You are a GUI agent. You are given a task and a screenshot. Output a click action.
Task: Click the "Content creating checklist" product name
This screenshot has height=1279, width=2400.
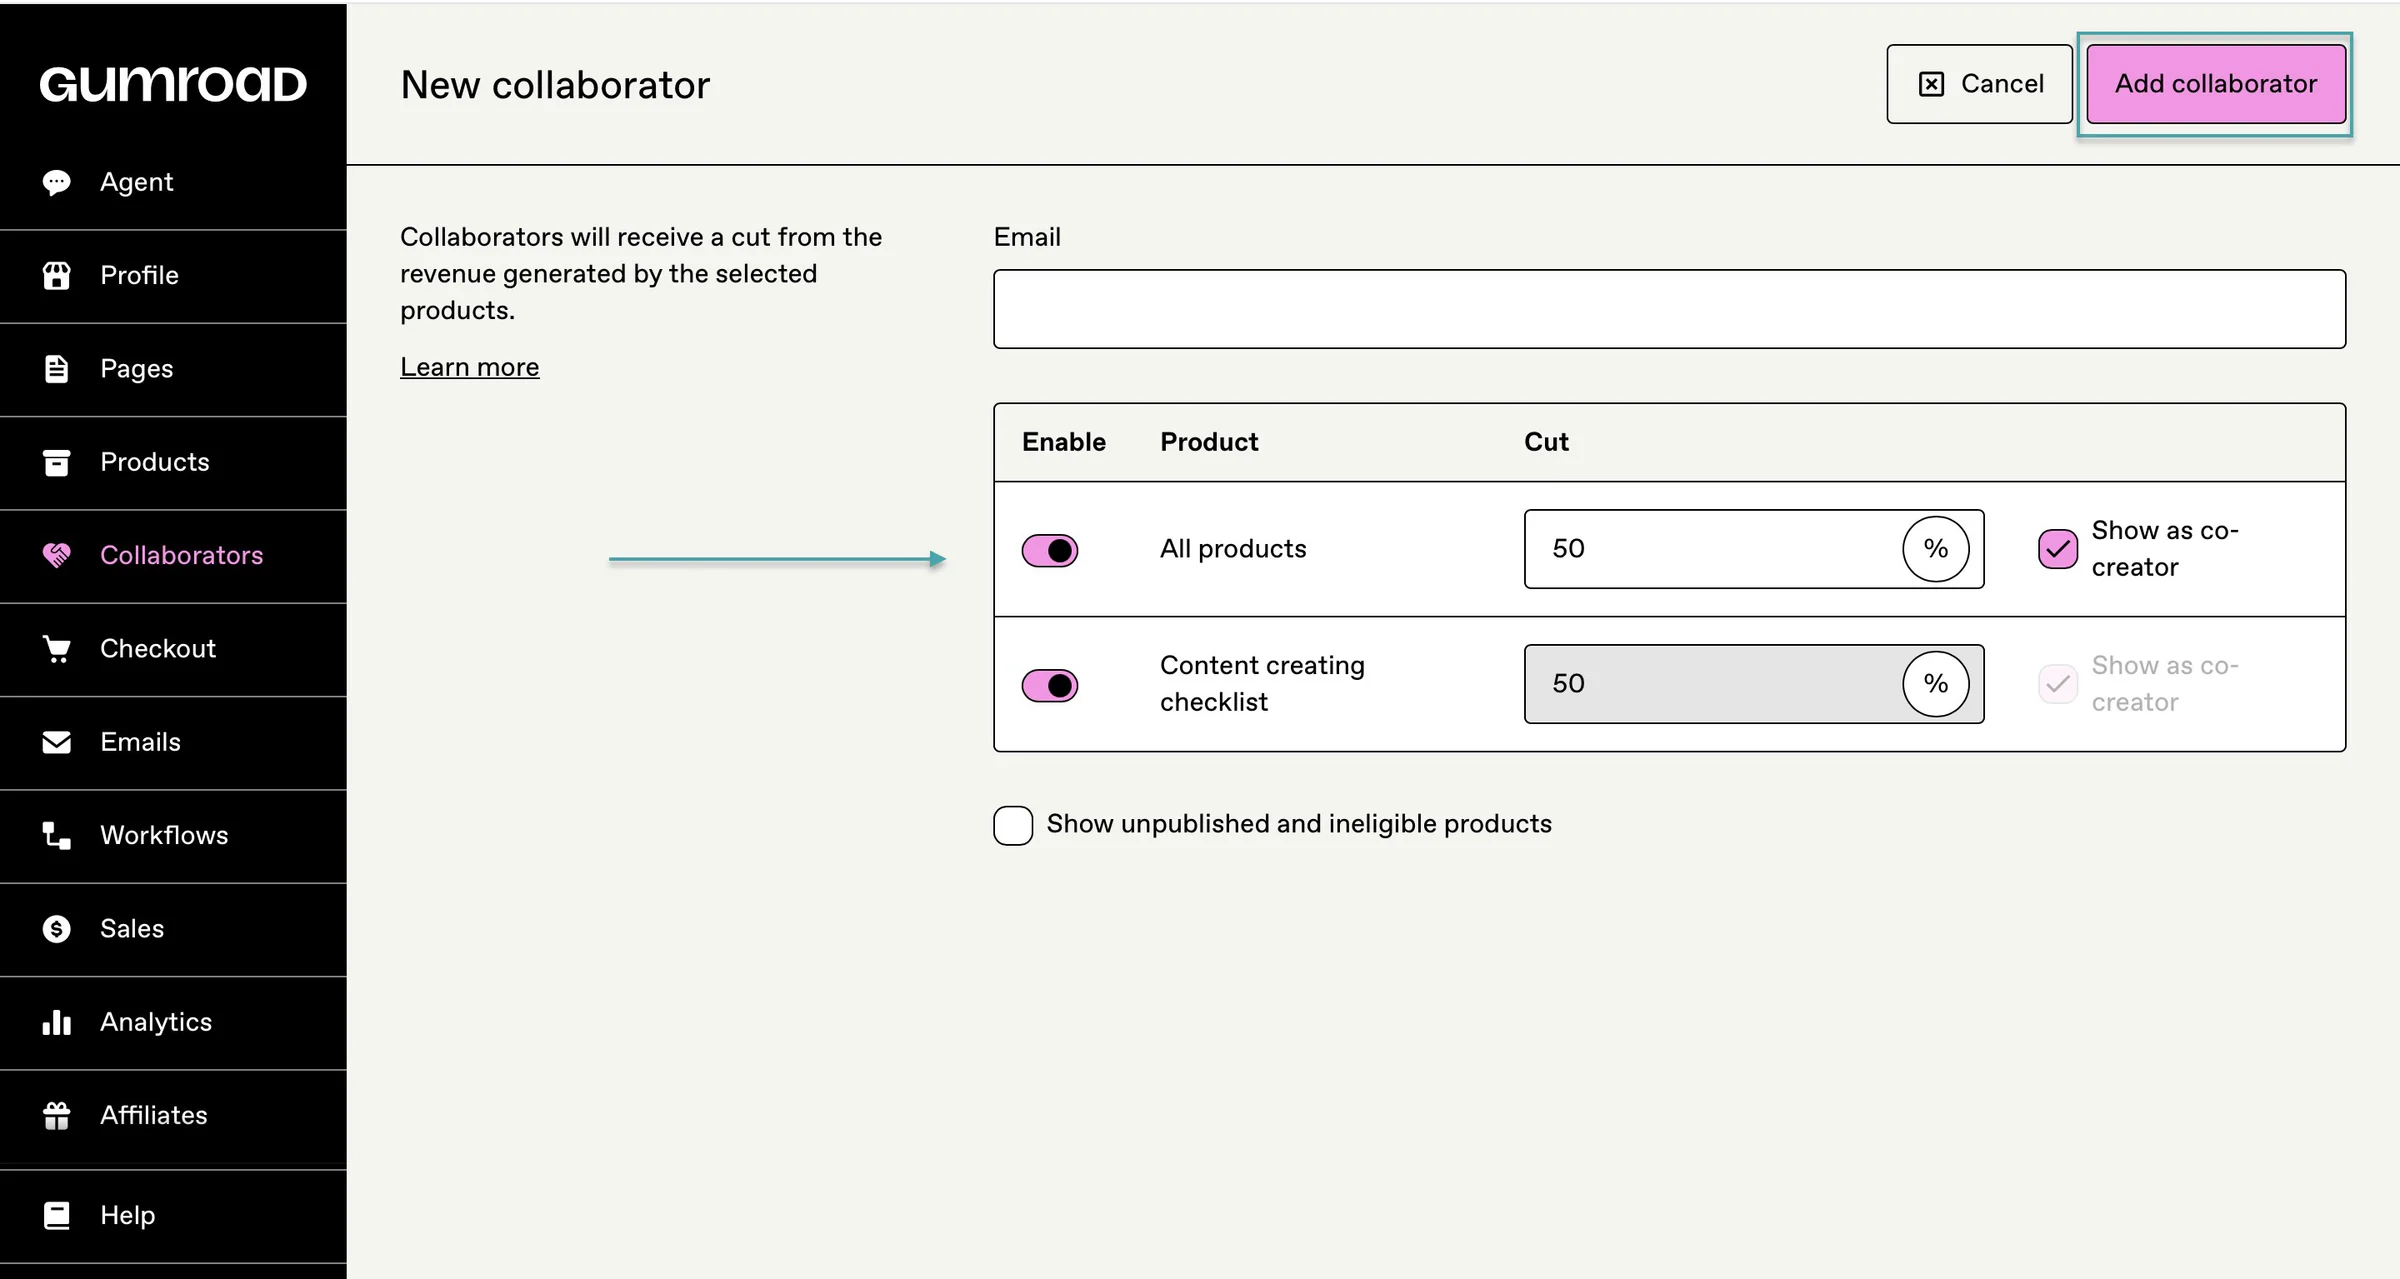tap(1262, 684)
